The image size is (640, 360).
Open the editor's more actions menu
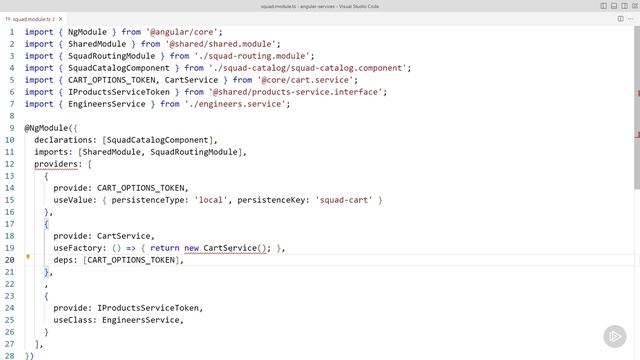(x=631, y=19)
